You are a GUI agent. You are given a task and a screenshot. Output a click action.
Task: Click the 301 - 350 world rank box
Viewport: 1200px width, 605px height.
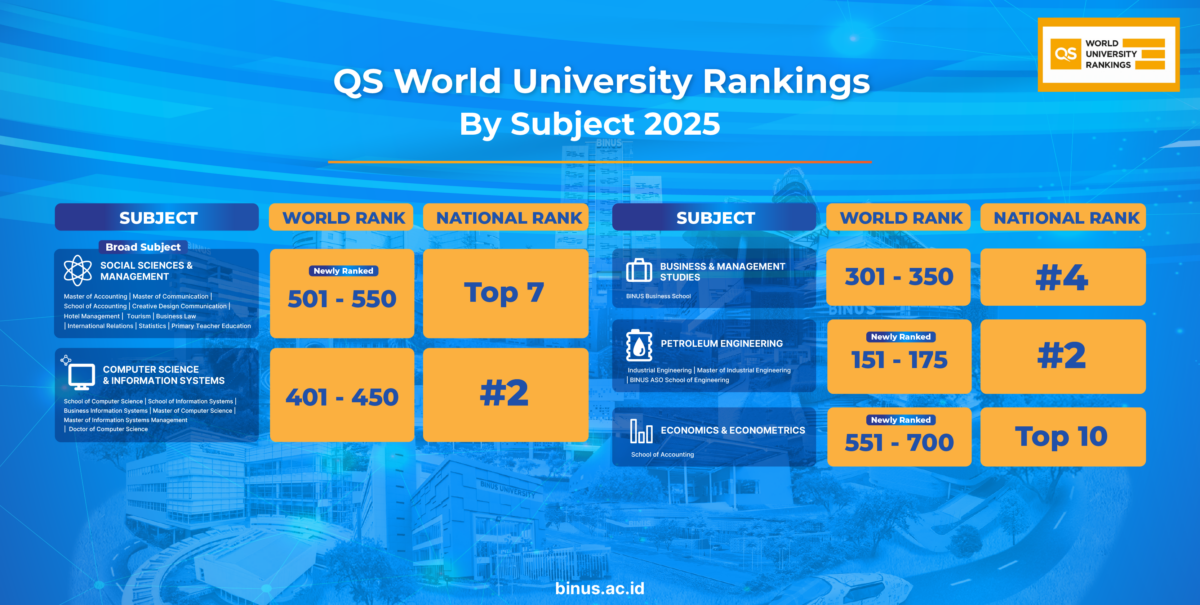point(899,277)
